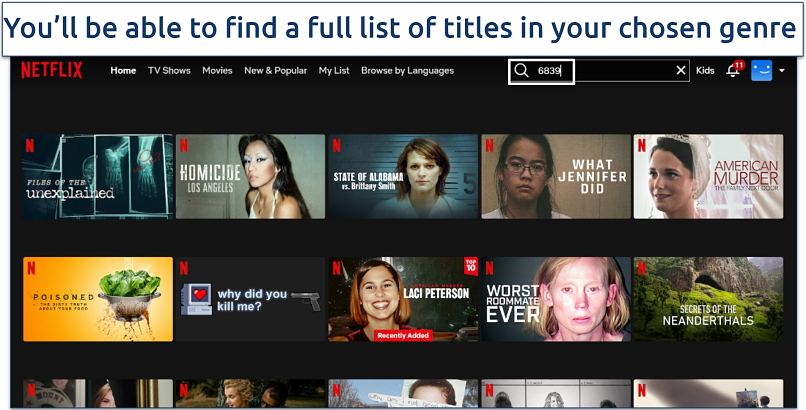Click the Top 10 badge on Laci Peterson
806x410 pixels.
click(x=471, y=266)
